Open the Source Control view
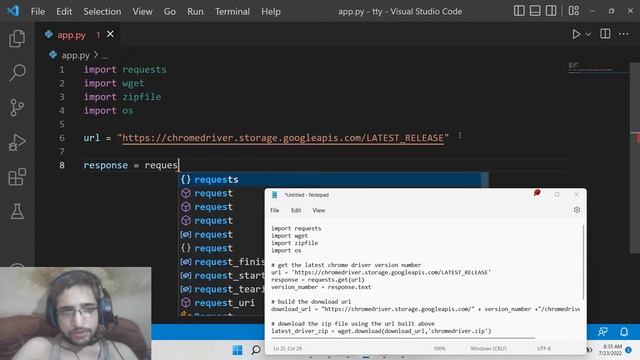Screen dimensions: 640x360 tap(17, 107)
